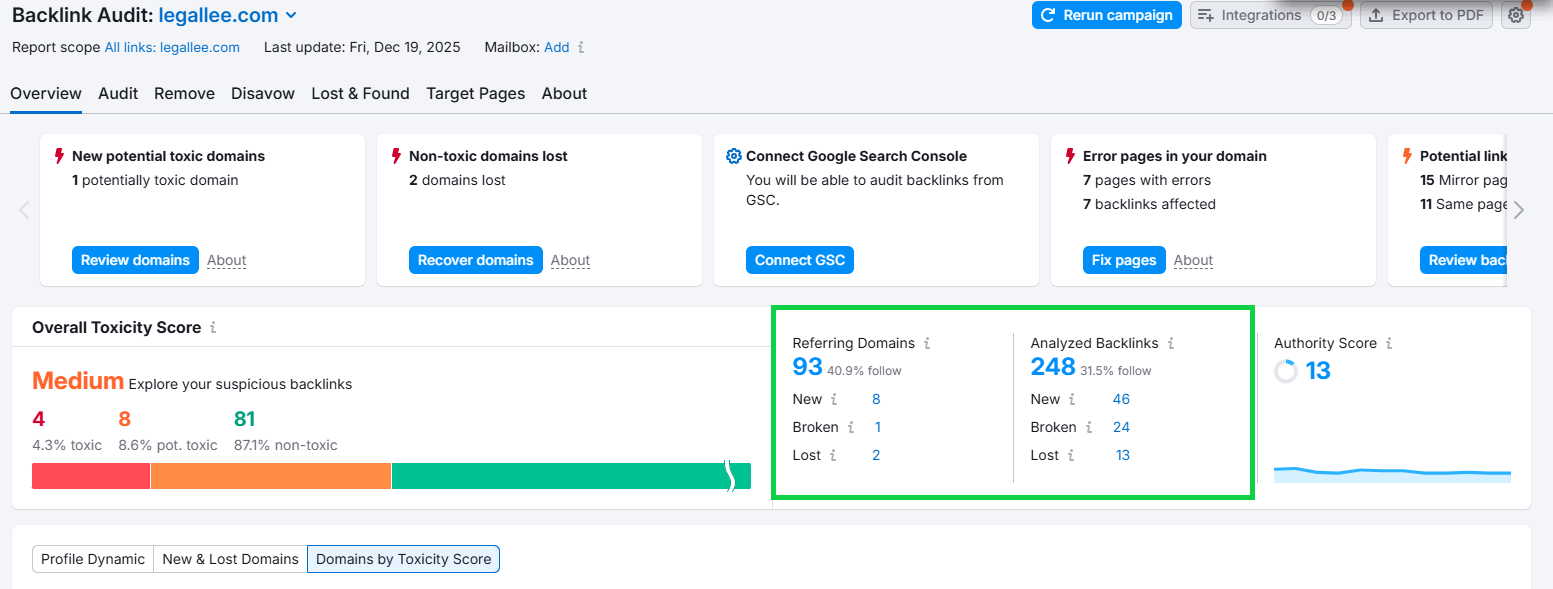Click Export to PDF button
The width and height of the screenshot is (1553, 589).
[x=1426, y=15]
